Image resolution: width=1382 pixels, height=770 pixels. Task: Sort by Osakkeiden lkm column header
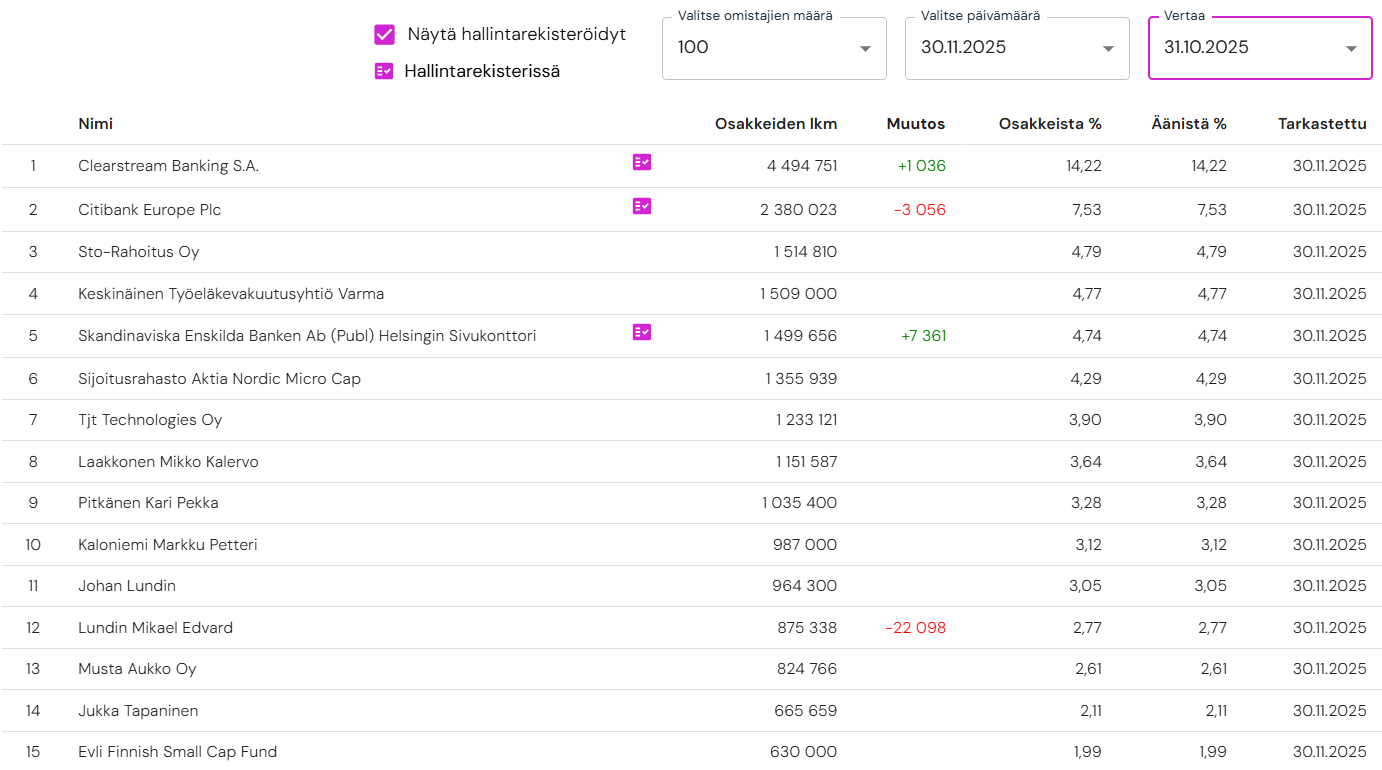[x=776, y=124]
